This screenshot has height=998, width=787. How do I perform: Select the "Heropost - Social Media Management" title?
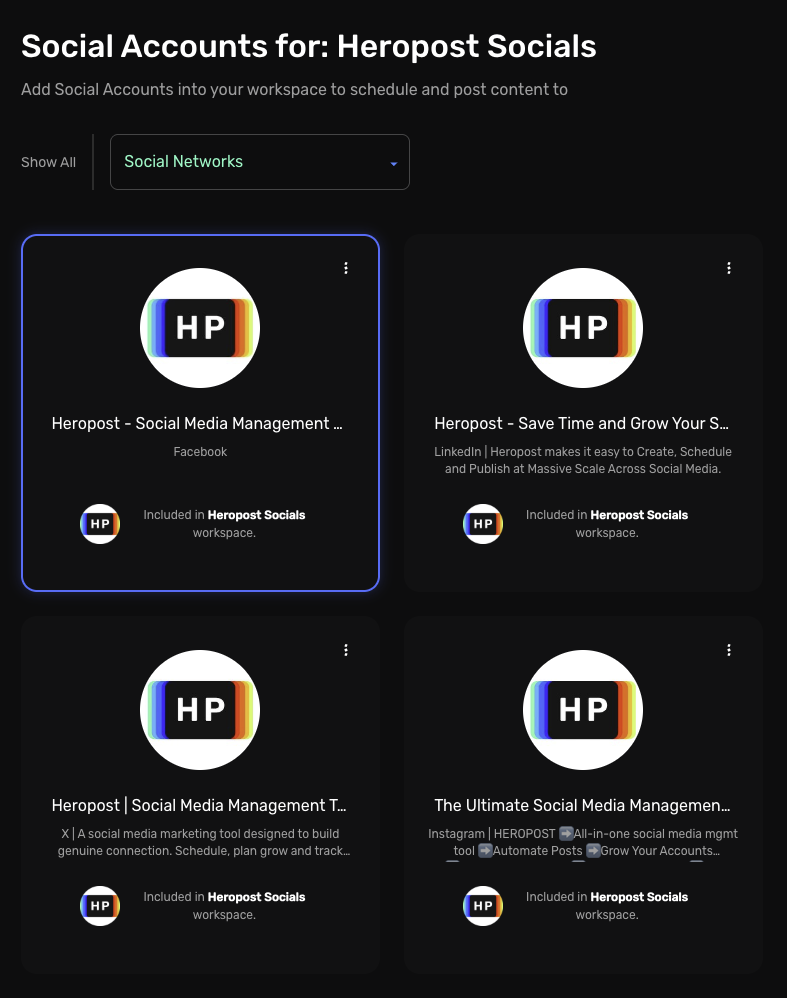click(x=197, y=423)
